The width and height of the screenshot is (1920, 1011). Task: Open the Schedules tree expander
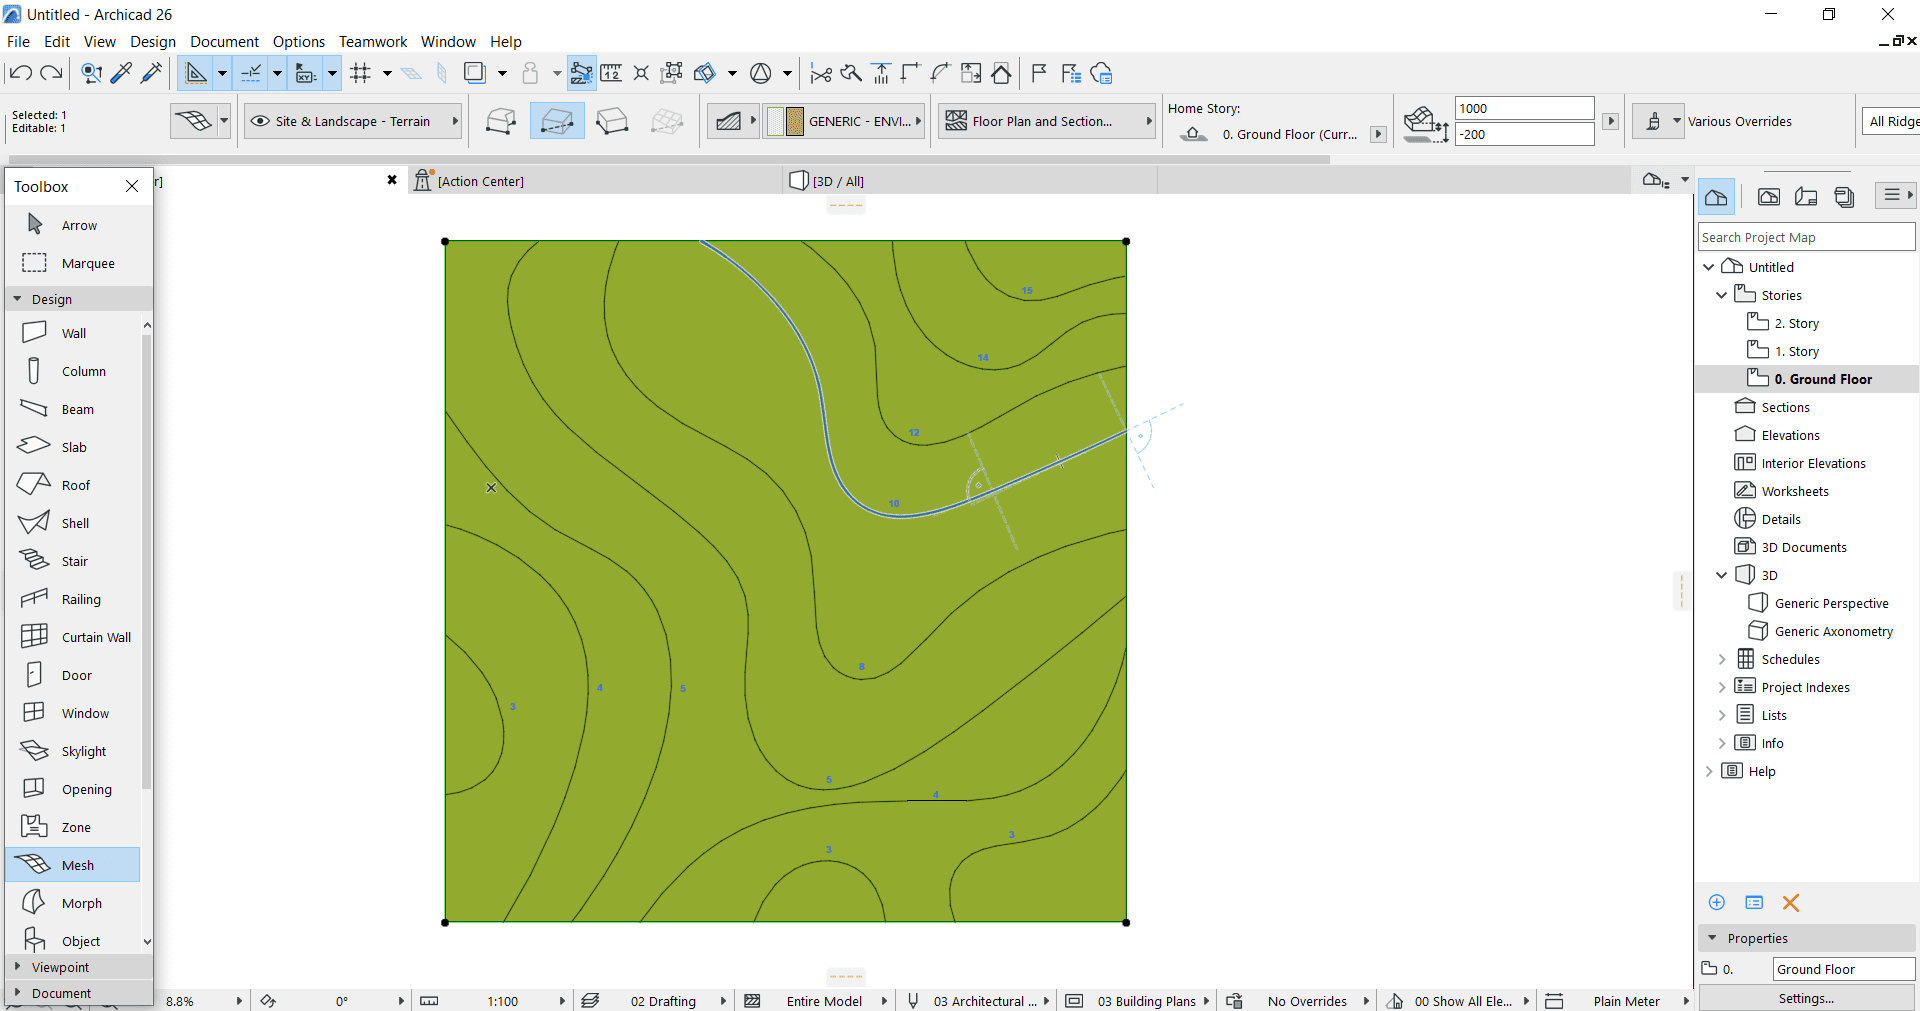pyautogui.click(x=1720, y=659)
